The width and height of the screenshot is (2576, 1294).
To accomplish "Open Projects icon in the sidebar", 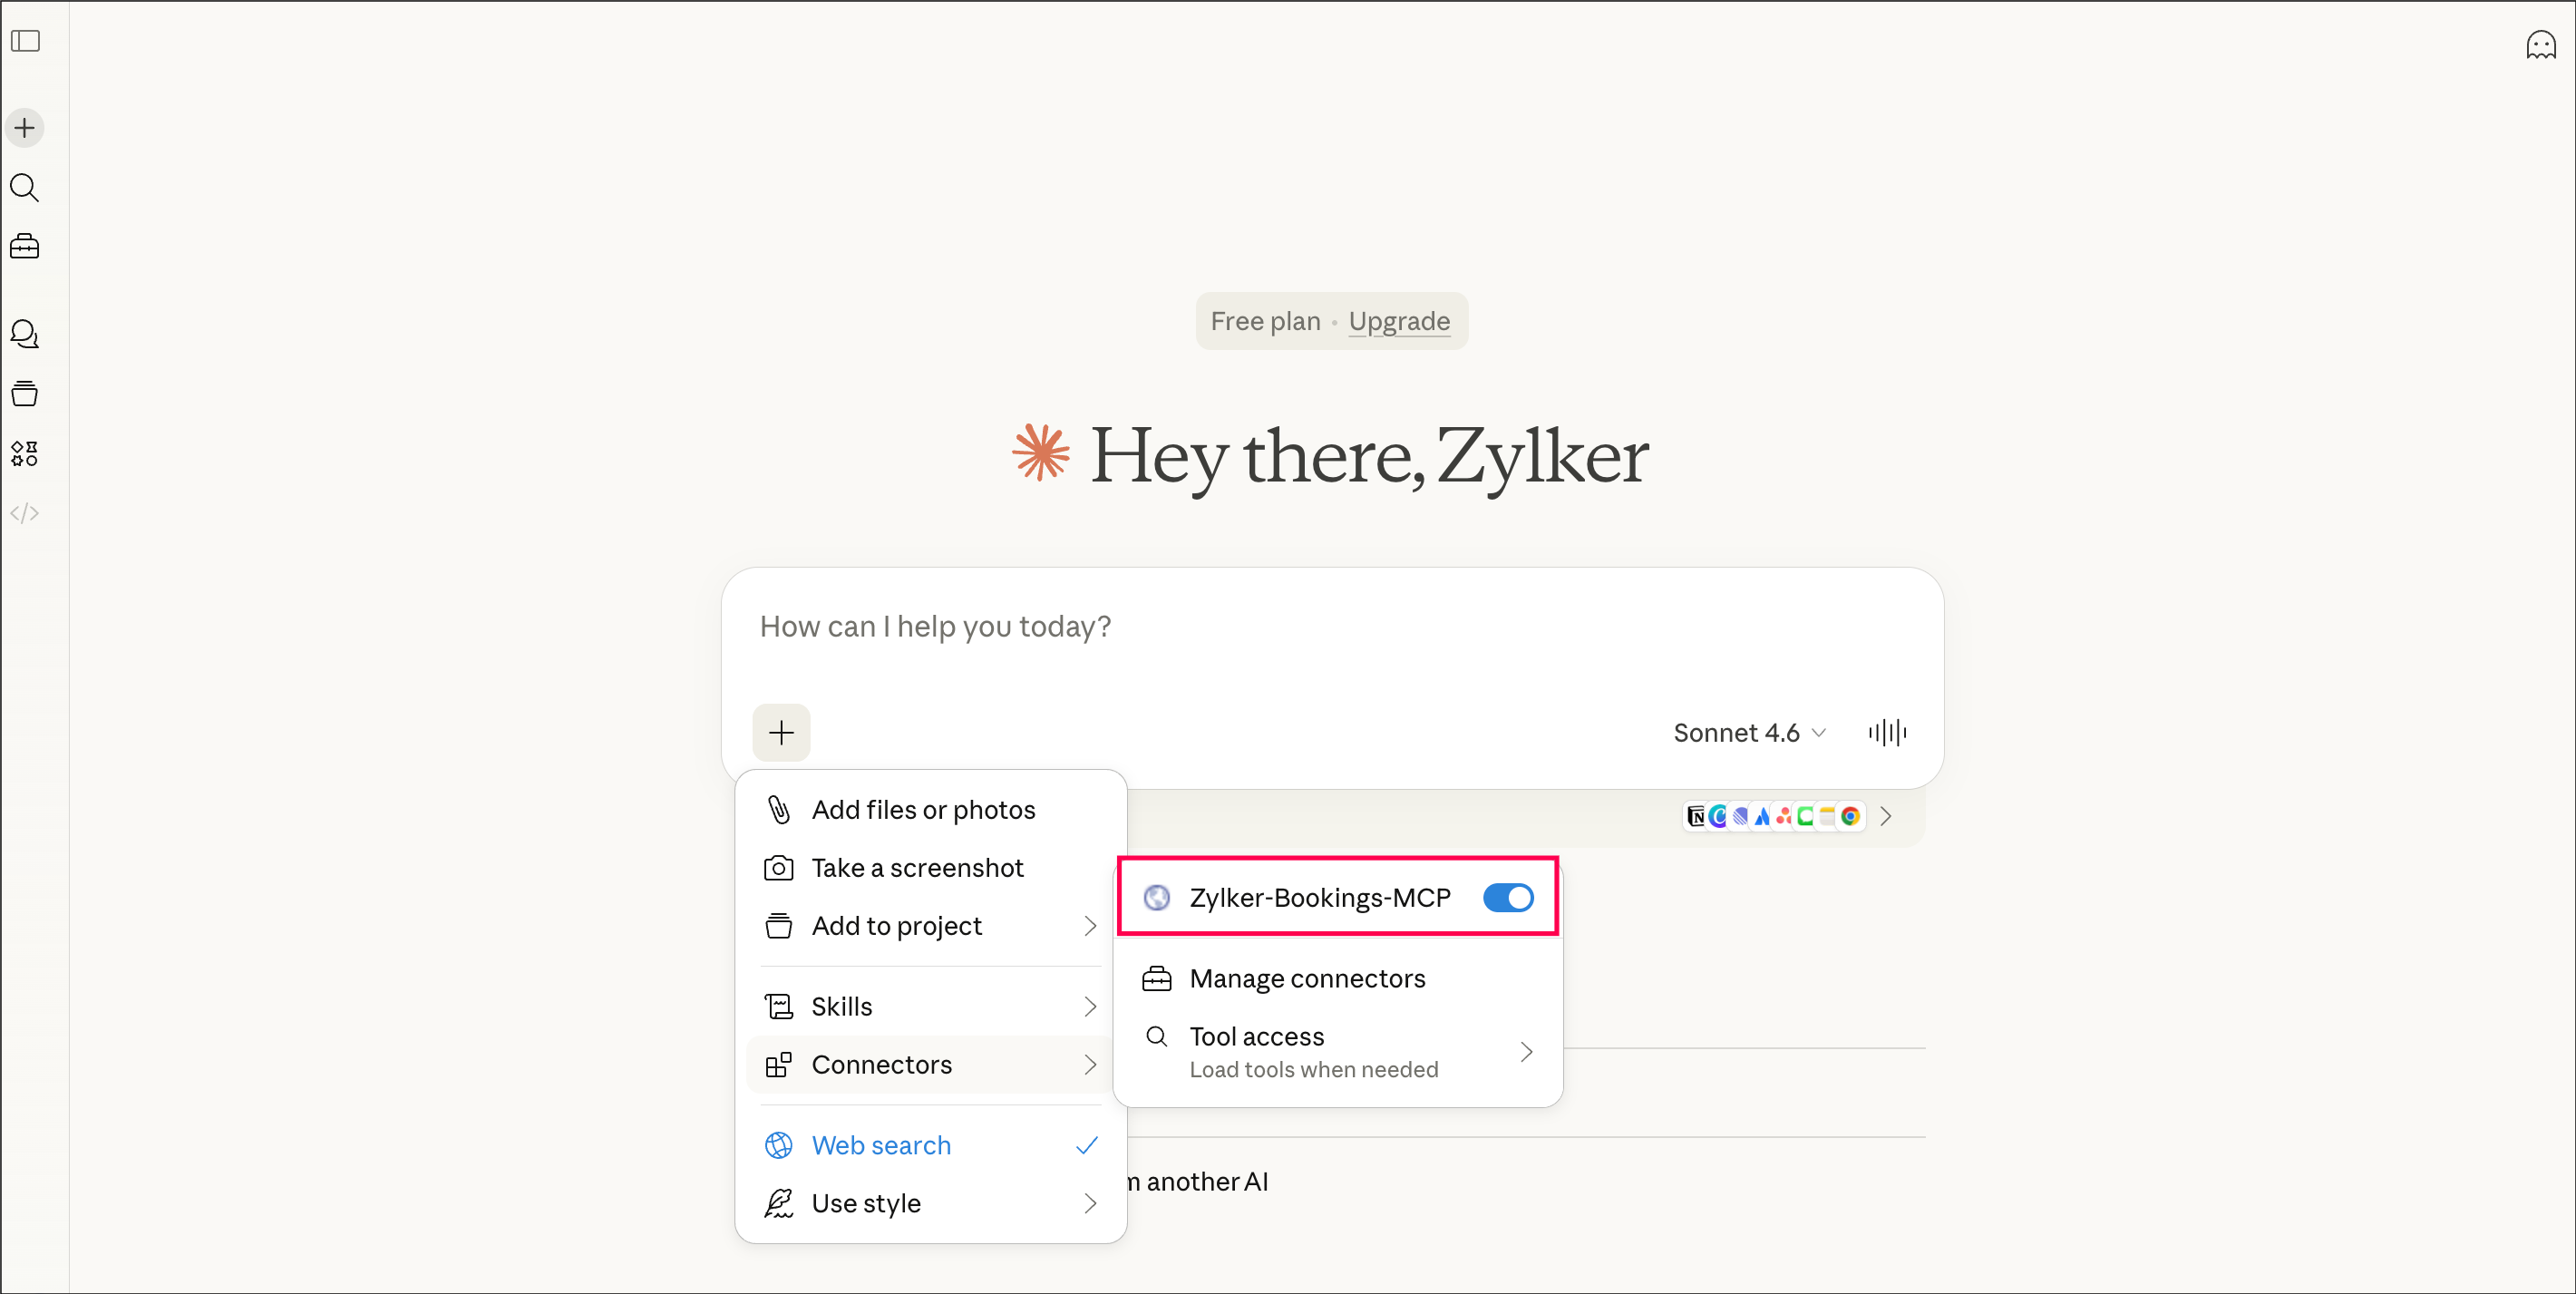I will pyautogui.click(x=25, y=394).
